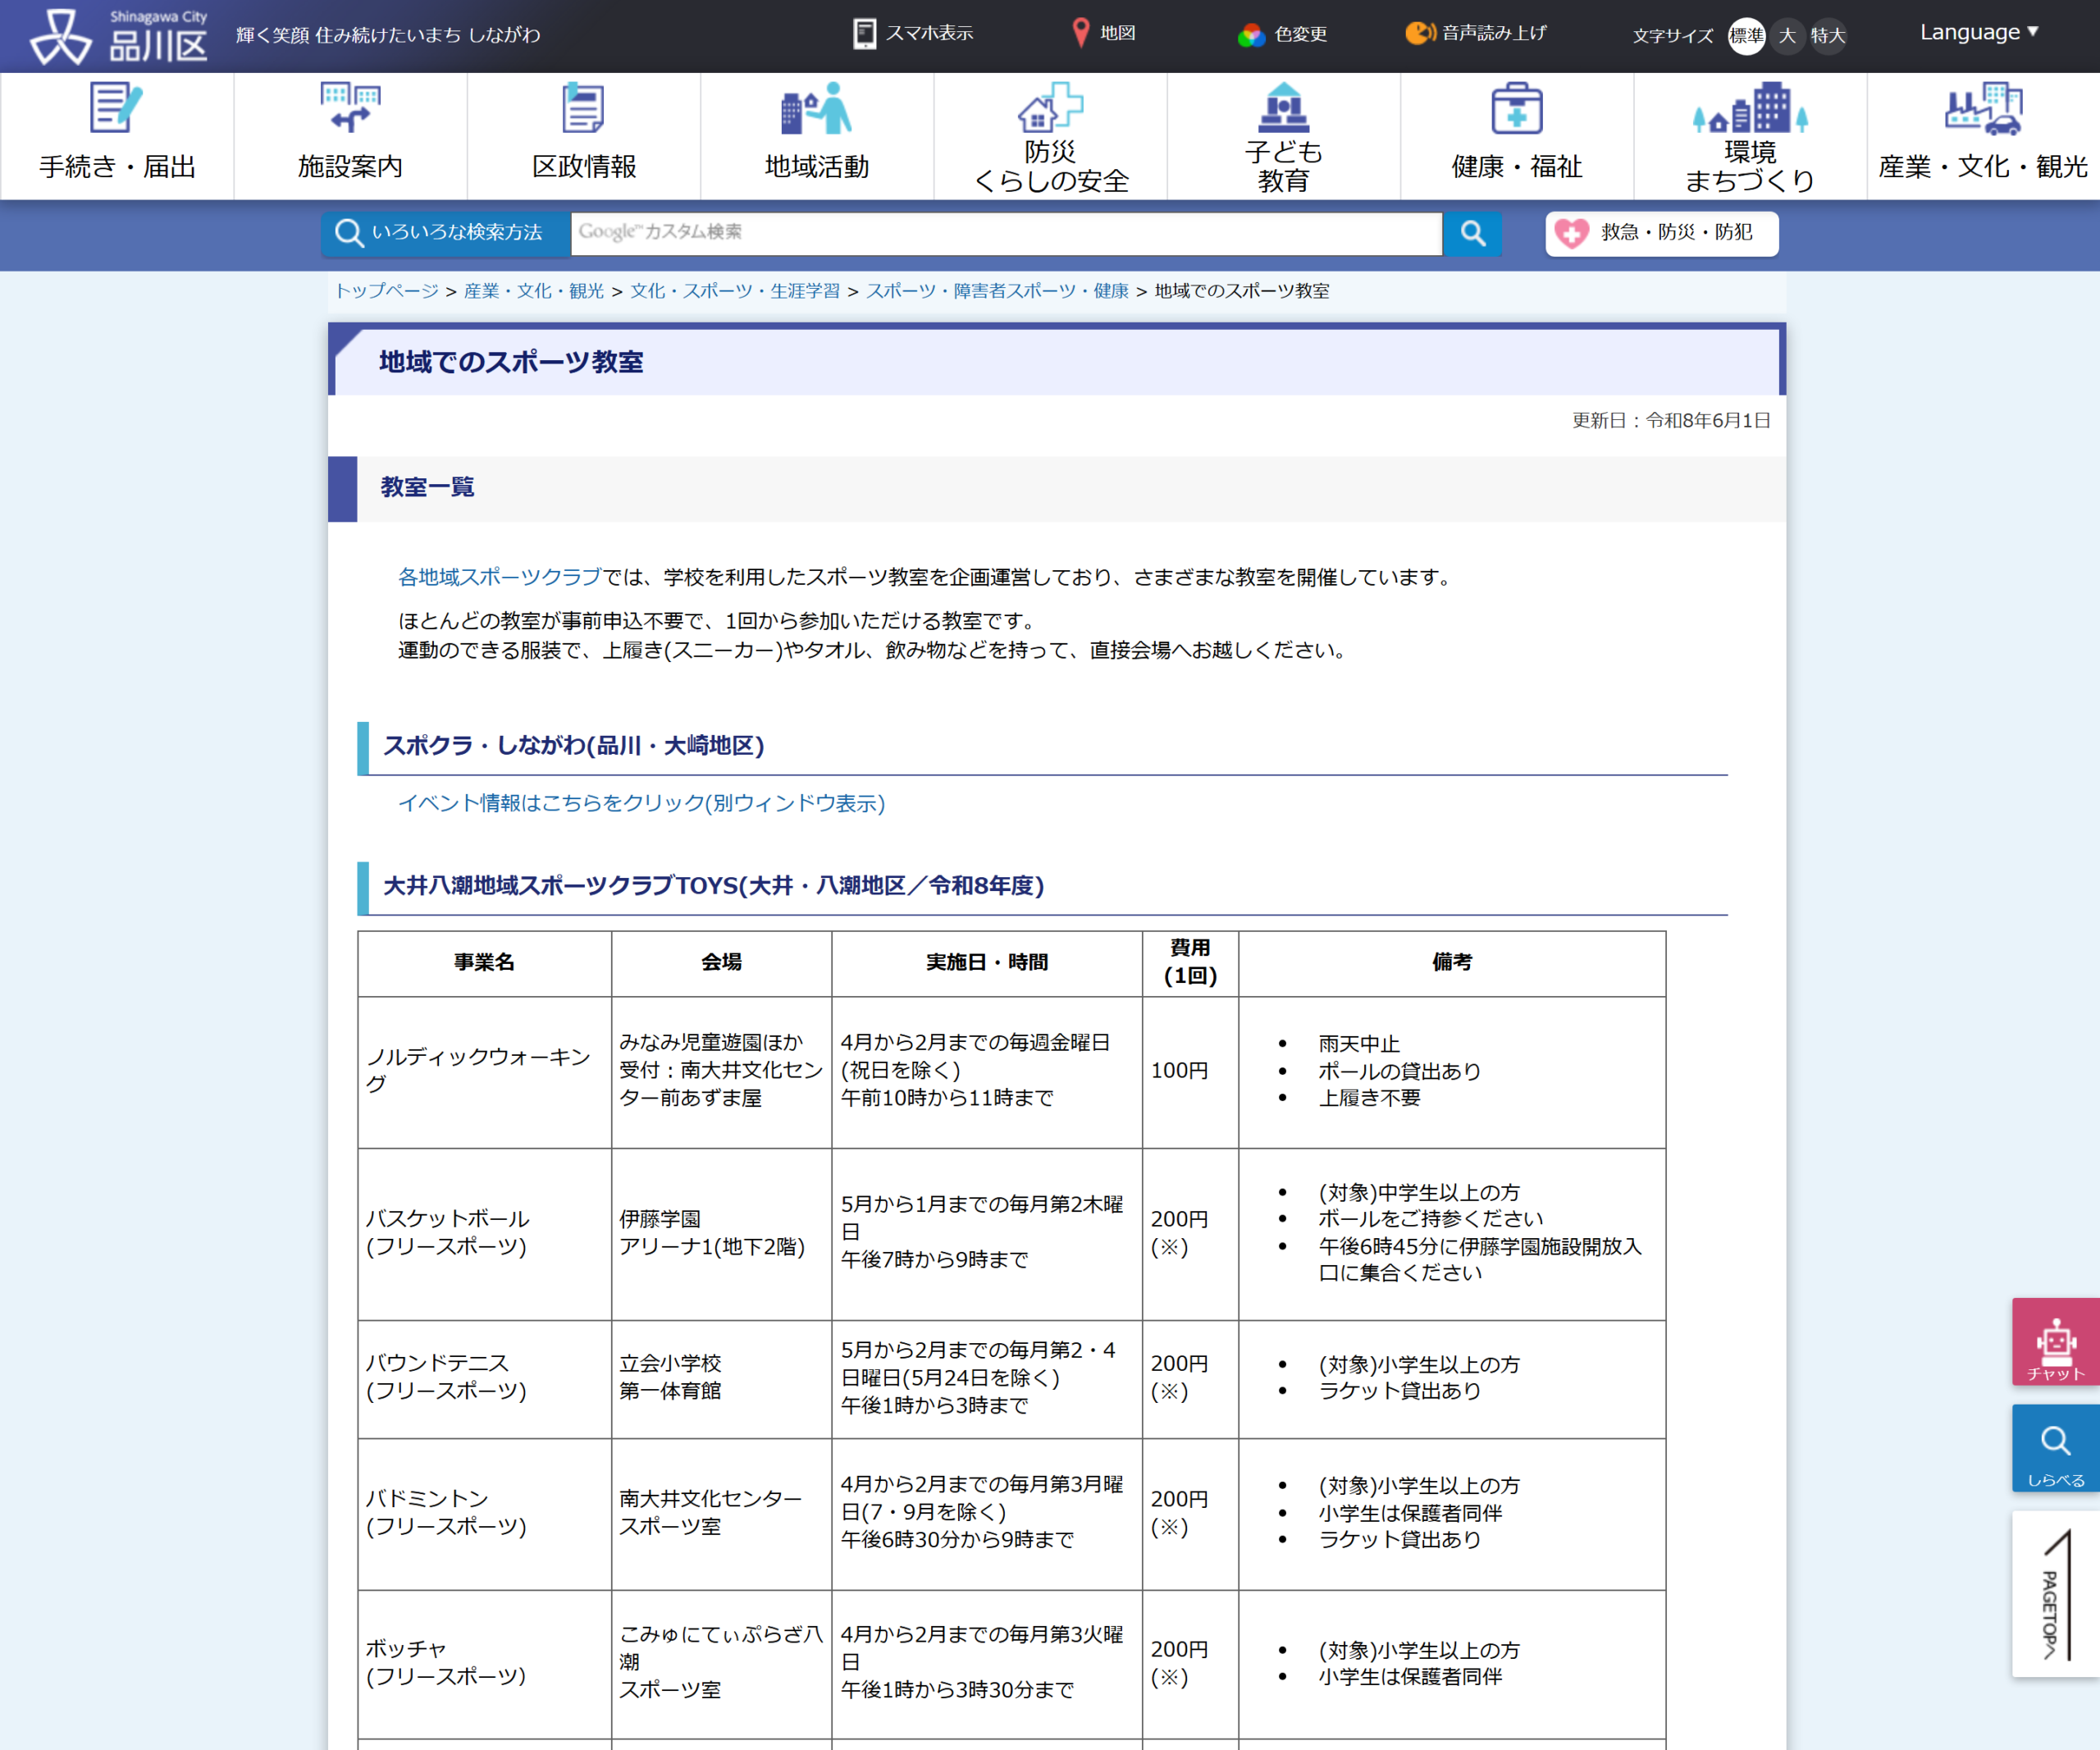The height and width of the screenshot is (1750, 2100).
Task: Open イベント情報はこちらをクリック link
Action: point(641,803)
